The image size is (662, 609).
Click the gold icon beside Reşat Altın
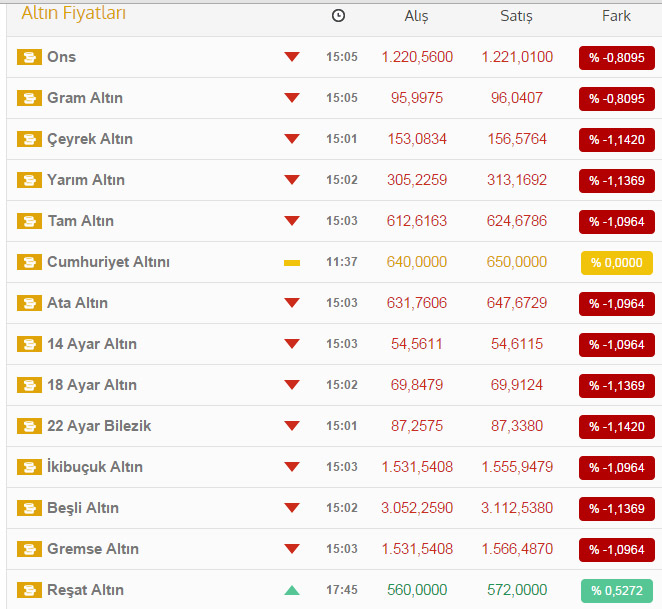[x=29, y=590]
